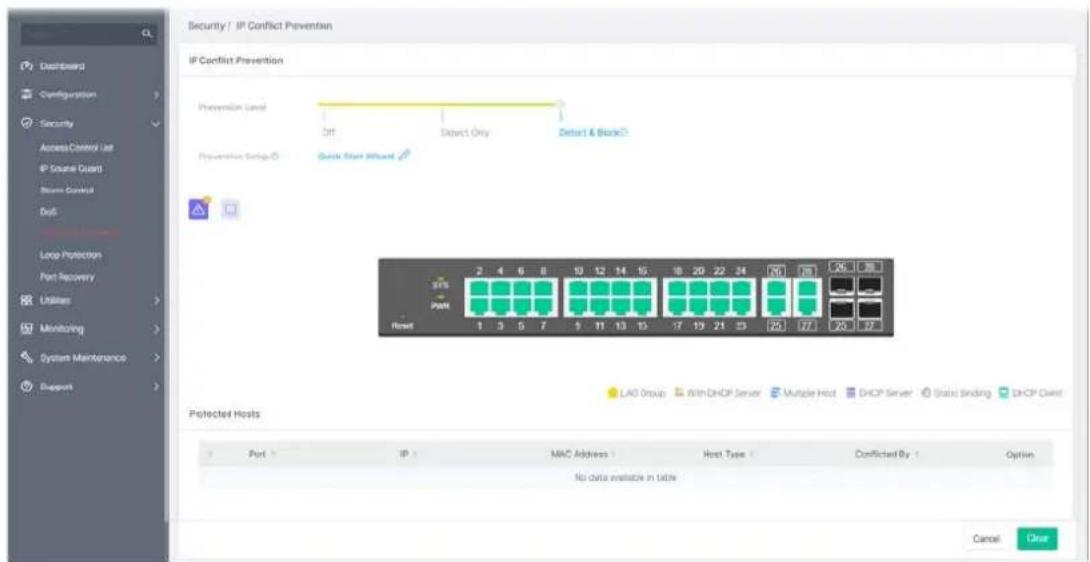Select black SFP slot 27
The image size is (1090, 562).
[870, 308]
